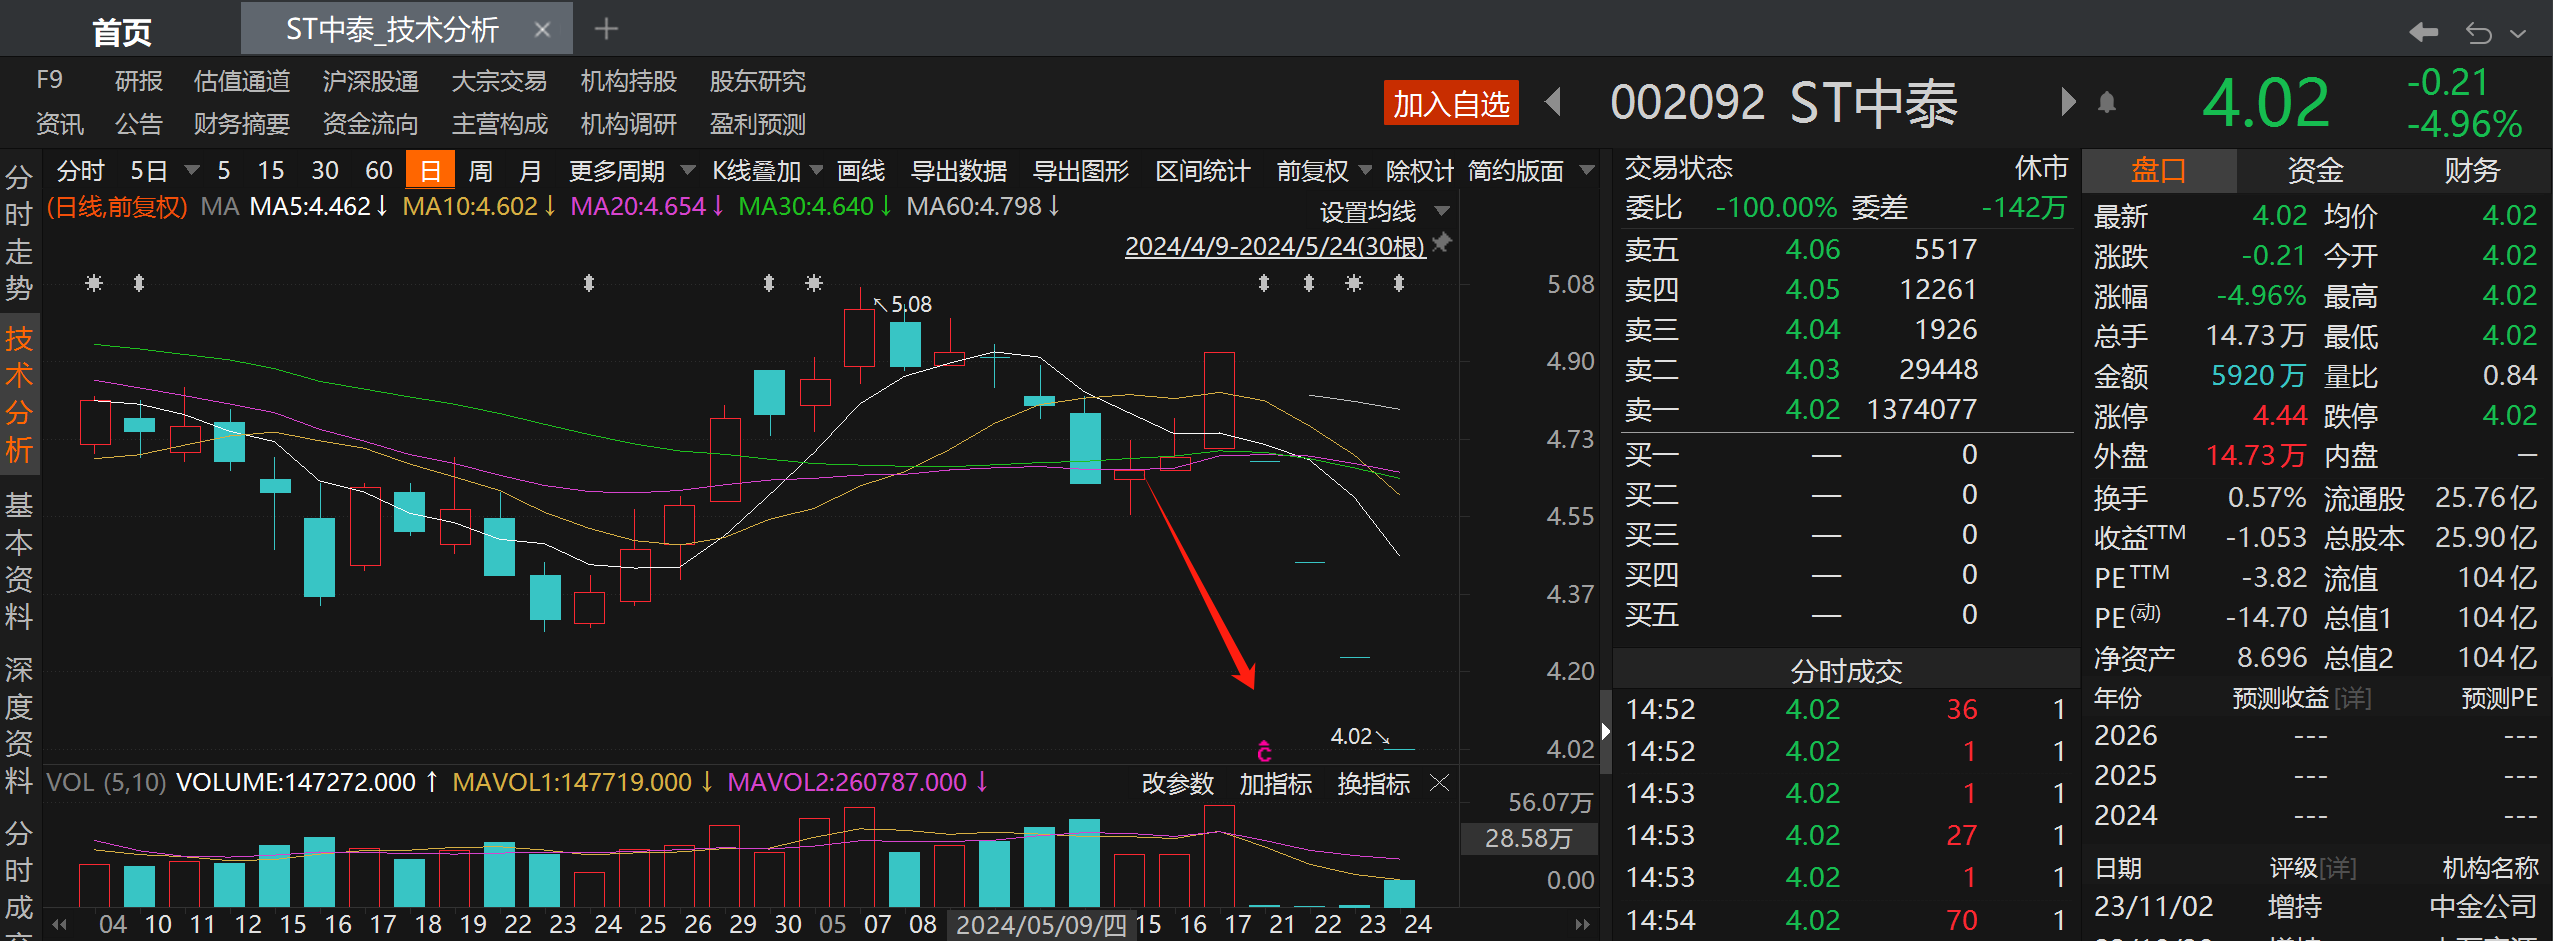Open the 2024/4/9-2024/5/24(30根) range link
Screen dimensions: 2553x941
point(1275,246)
